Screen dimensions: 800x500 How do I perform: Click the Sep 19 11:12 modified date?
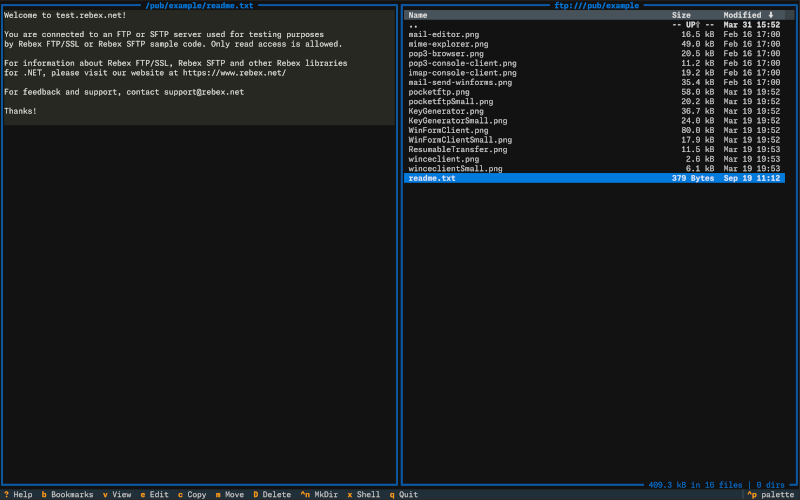click(752, 179)
